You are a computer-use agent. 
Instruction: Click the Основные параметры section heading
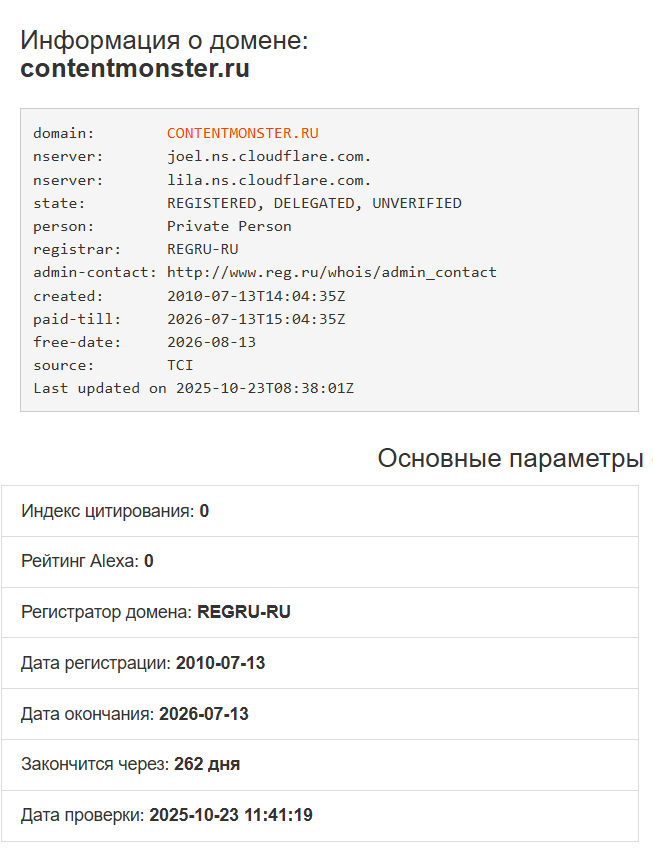pyautogui.click(x=510, y=459)
